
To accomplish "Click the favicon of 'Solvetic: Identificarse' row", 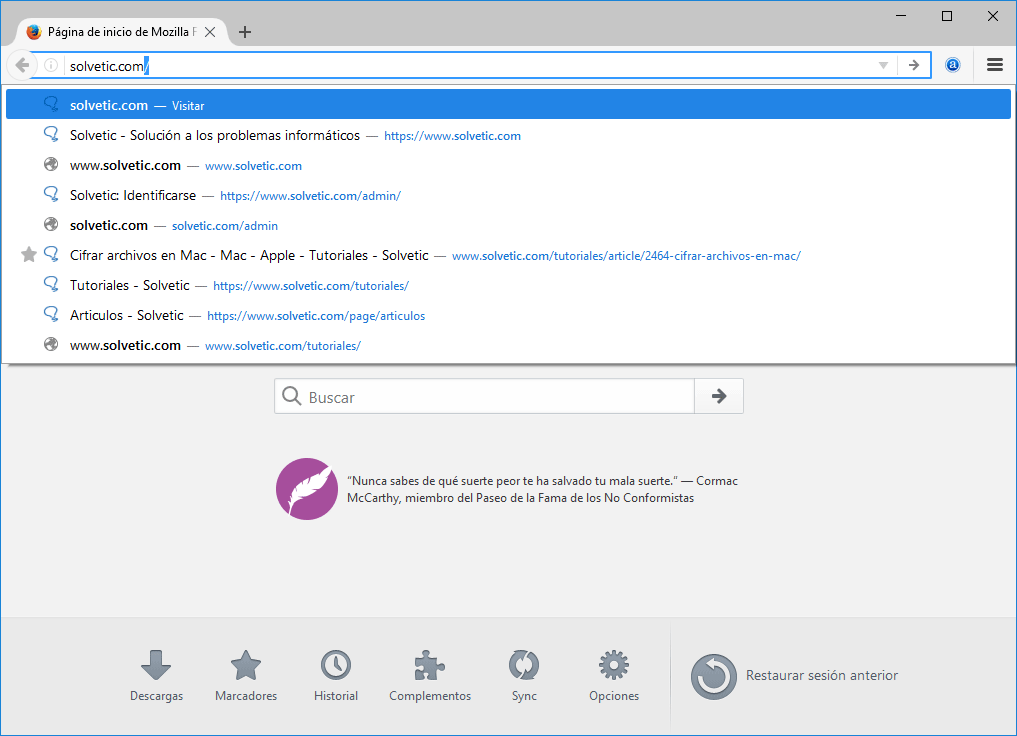I will tap(51, 194).
